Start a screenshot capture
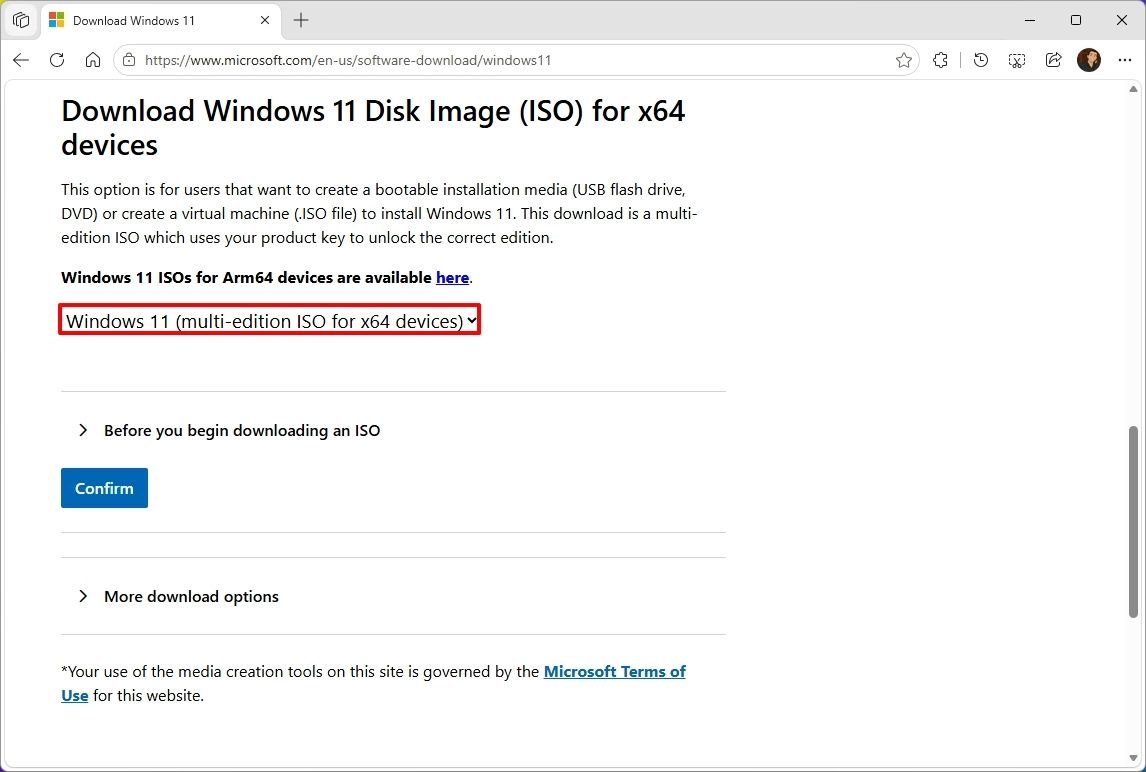The height and width of the screenshot is (772, 1146). (1017, 60)
